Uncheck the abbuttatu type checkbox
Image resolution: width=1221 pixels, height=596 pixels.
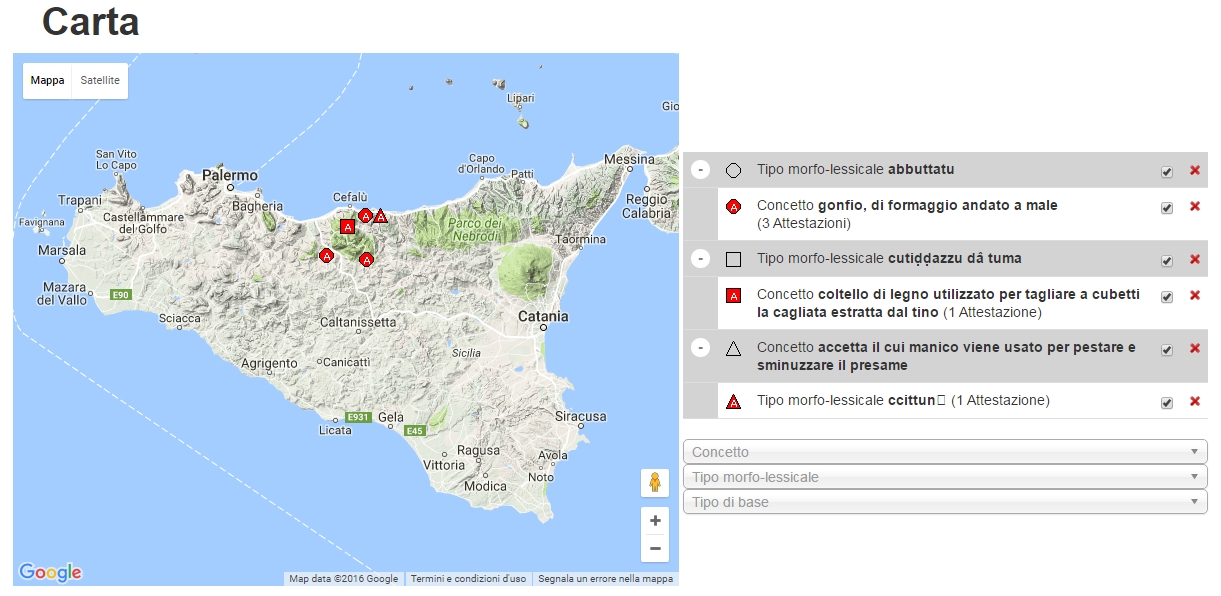(x=1166, y=172)
